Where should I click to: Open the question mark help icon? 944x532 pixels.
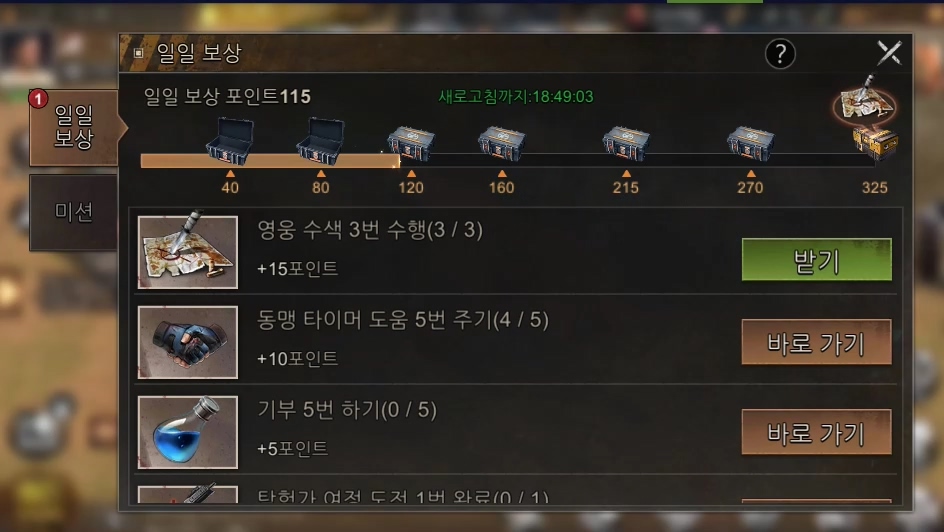(780, 54)
